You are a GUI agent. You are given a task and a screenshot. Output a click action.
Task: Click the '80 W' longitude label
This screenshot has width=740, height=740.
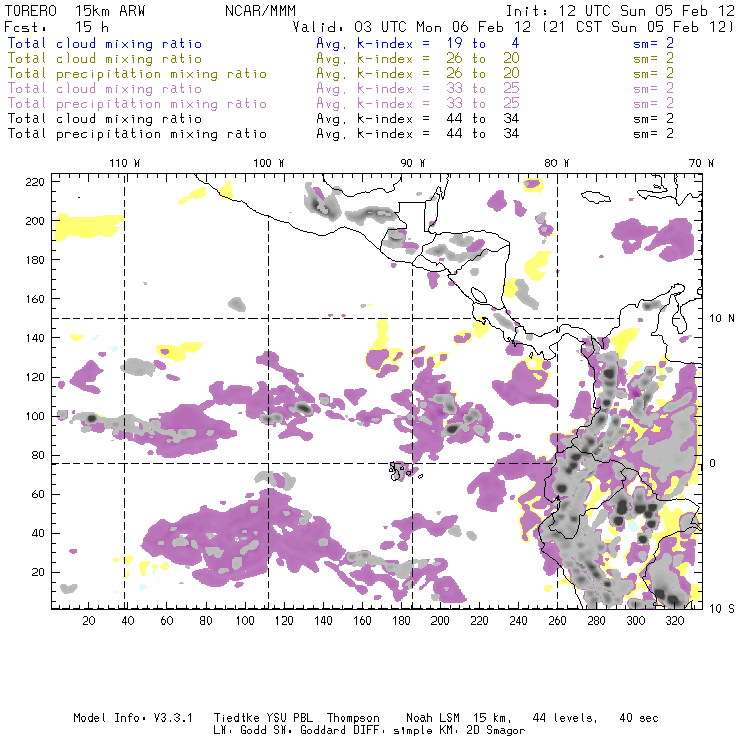556,163
